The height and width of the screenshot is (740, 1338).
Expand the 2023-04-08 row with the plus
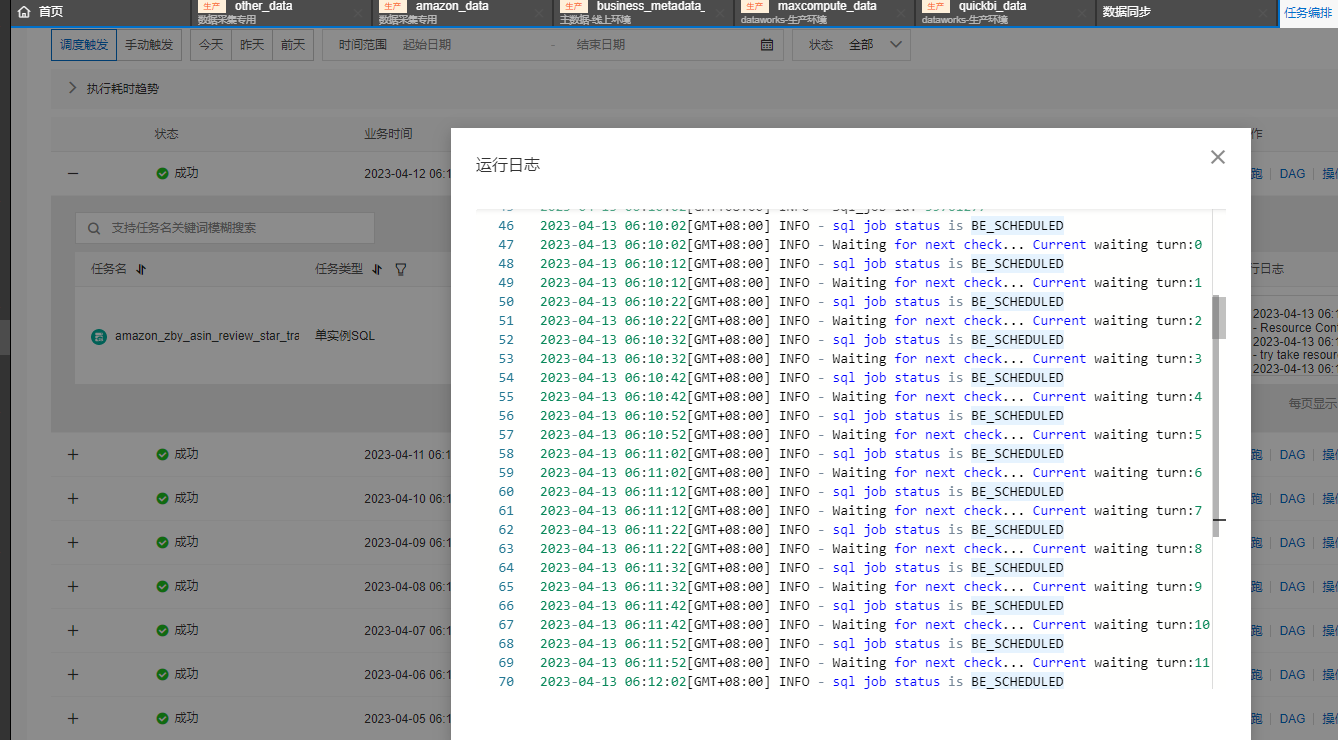click(x=72, y=586)
